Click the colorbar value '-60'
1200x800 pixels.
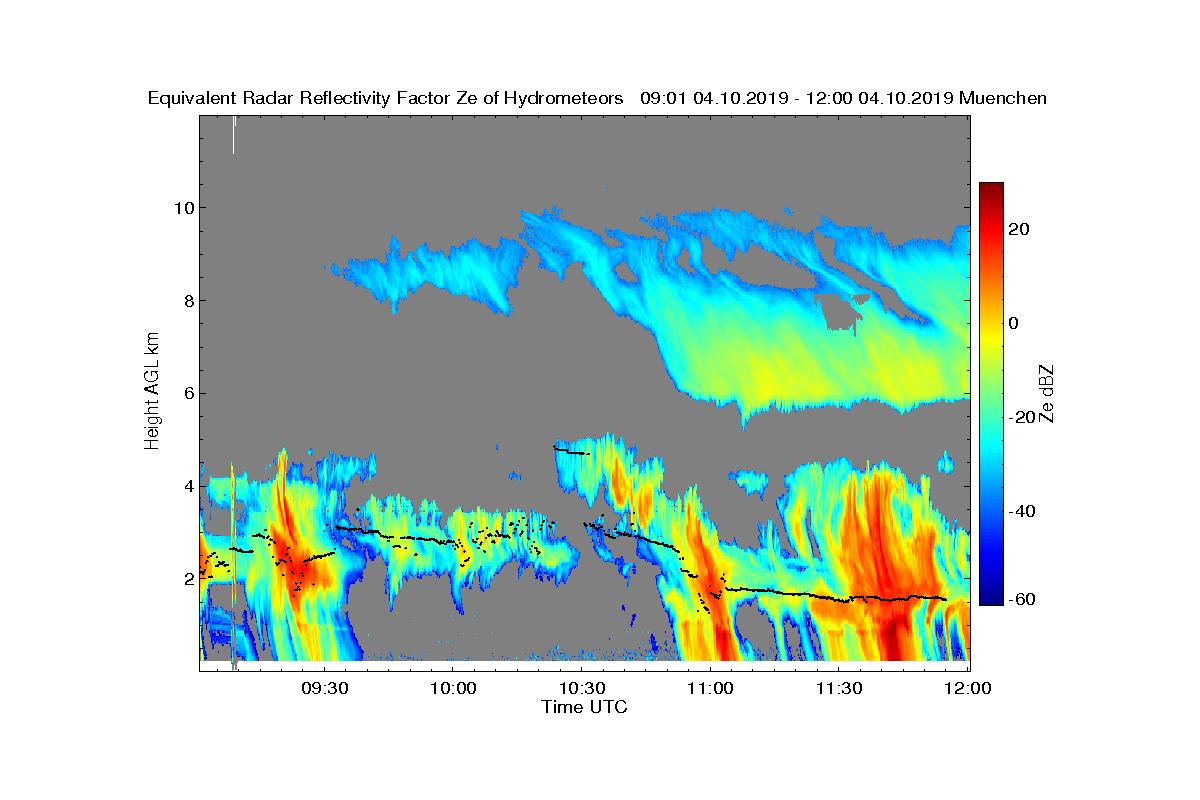(x=1024, y=599)
